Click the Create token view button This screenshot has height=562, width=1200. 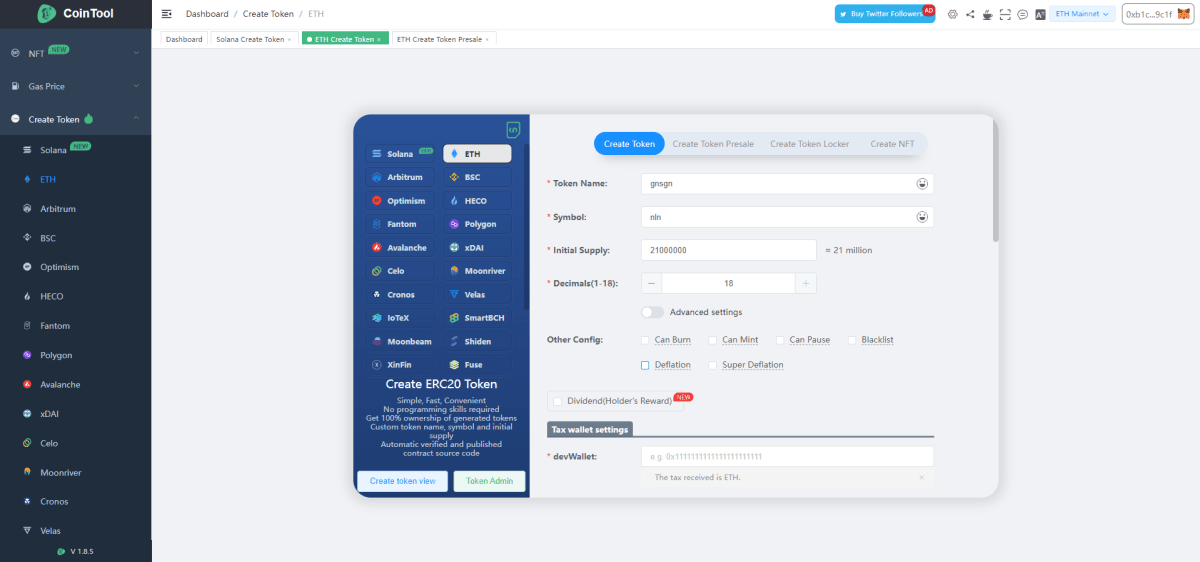(x=402, y=481)
